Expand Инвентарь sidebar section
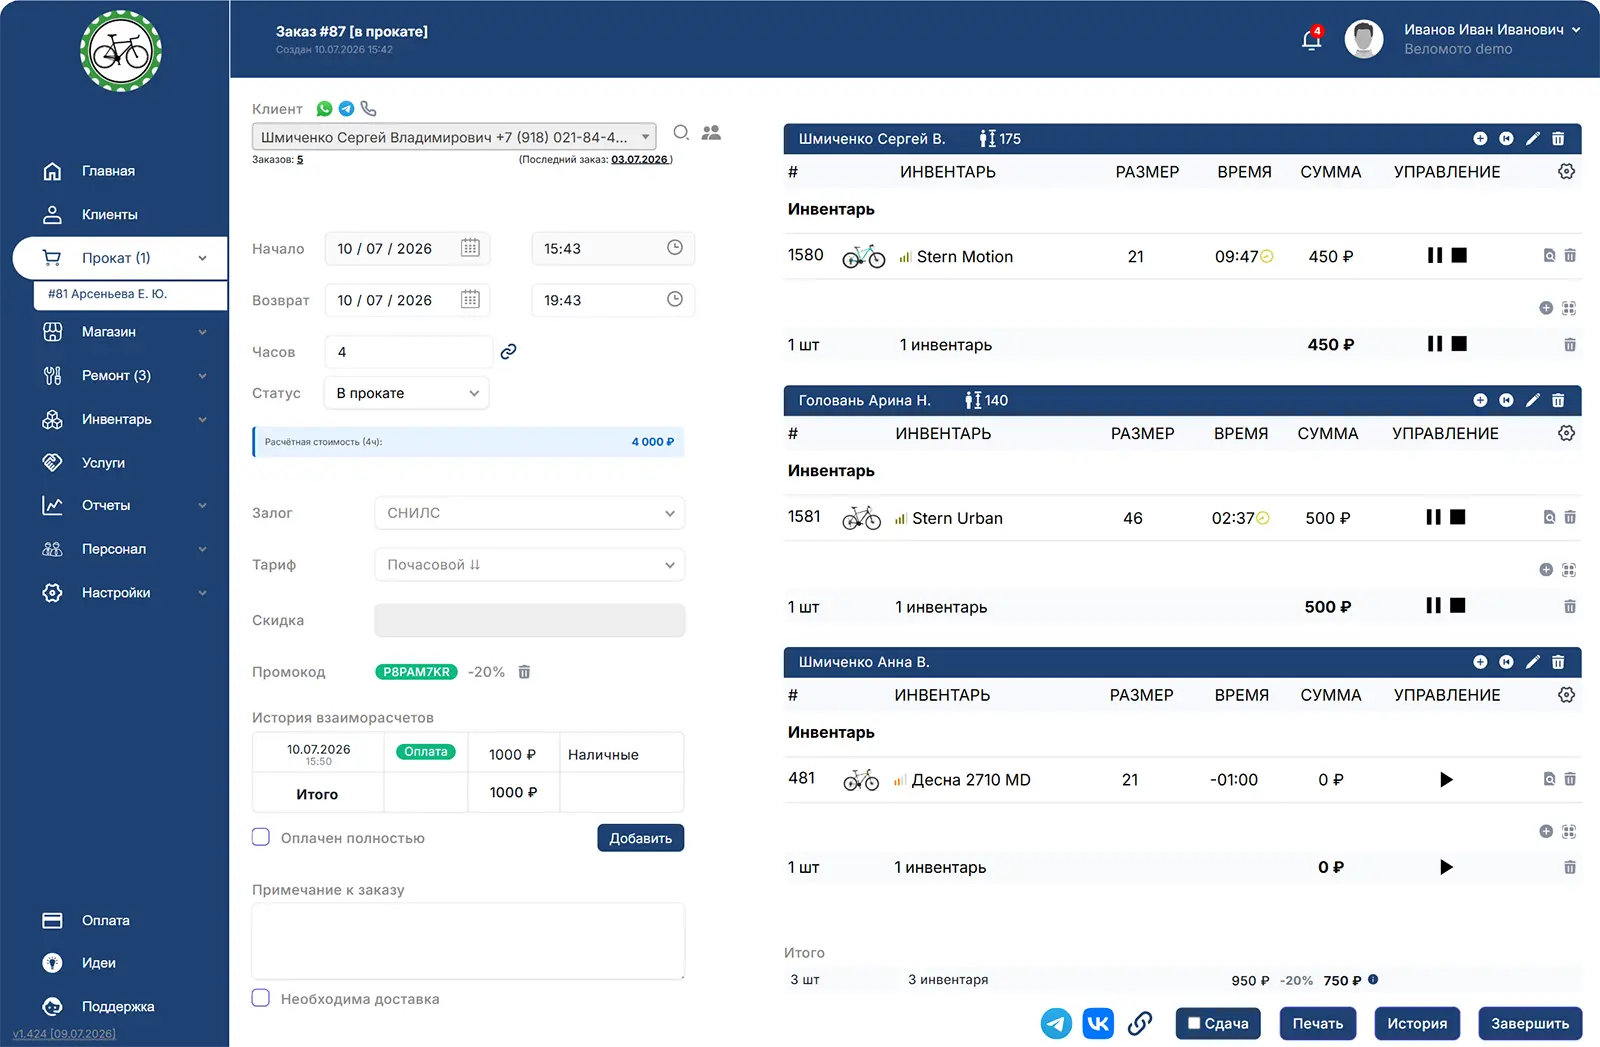 [202, 420]
